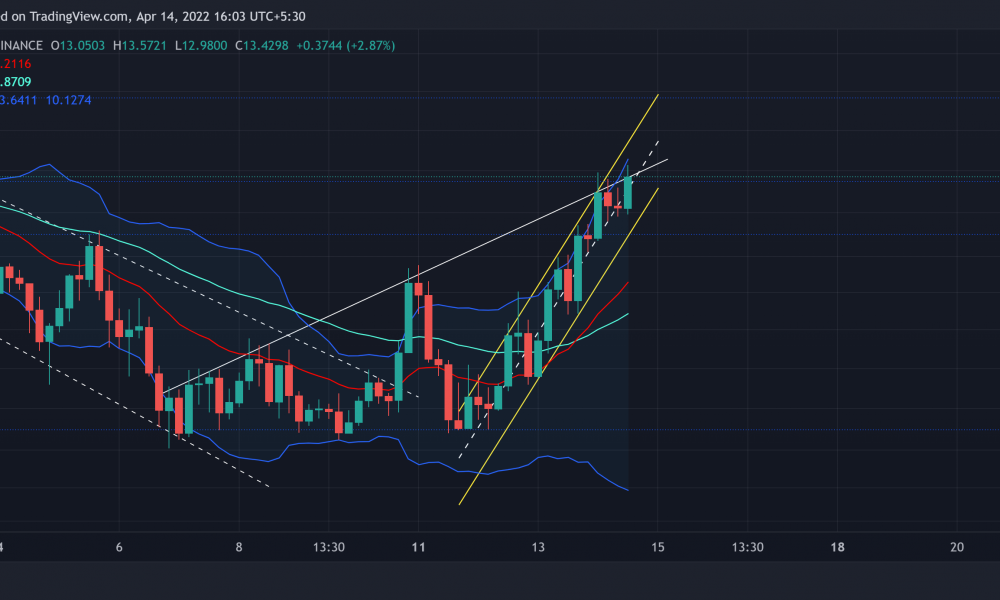1000x600 pixels.
Task: Click the time axis label 11
Action: coord(418,547)
